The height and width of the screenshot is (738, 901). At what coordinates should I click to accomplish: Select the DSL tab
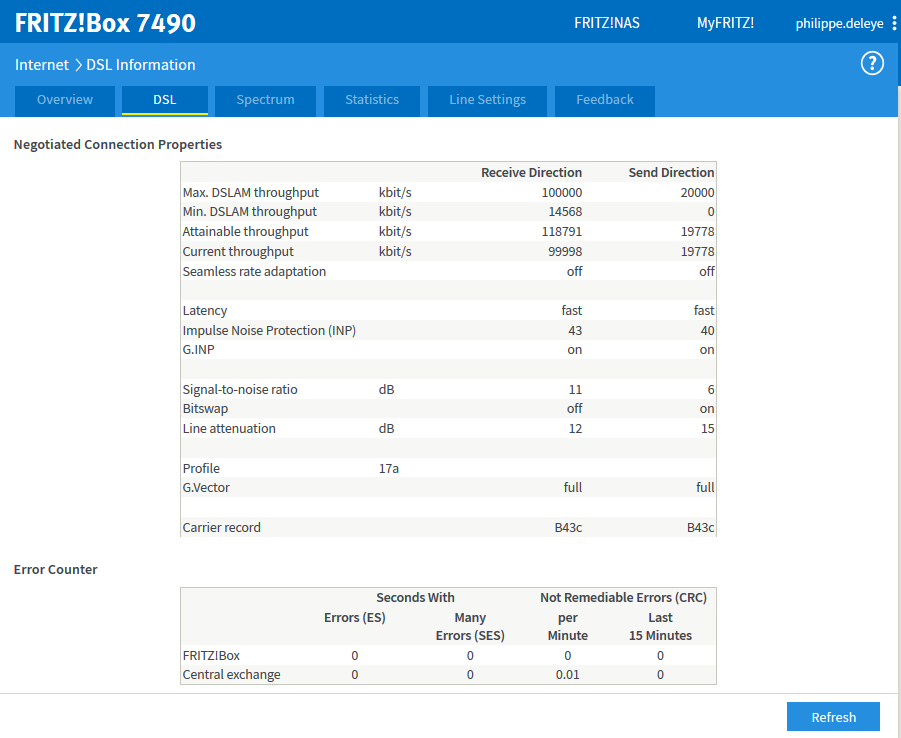pos(165,100)
